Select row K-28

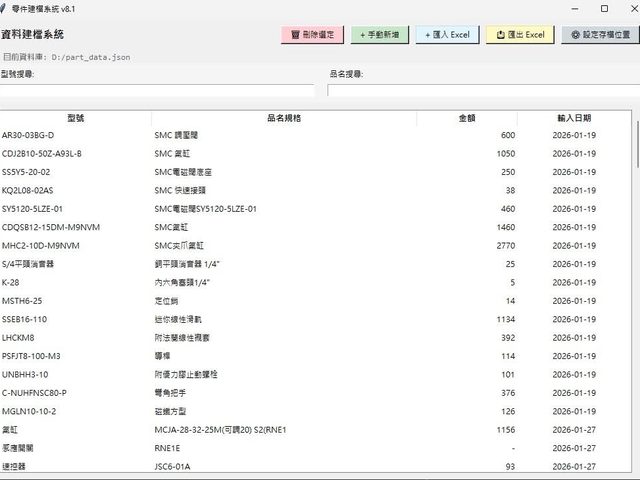[x=316, y=282]
